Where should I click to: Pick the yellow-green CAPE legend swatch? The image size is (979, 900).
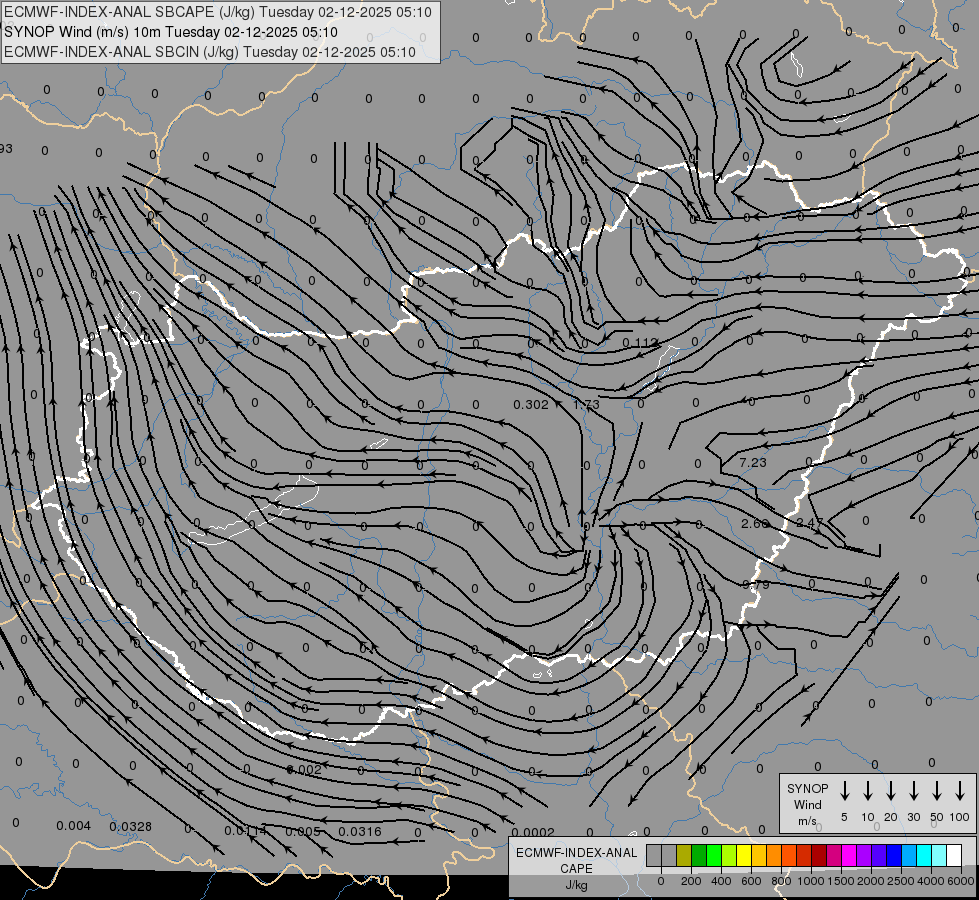pos(729,855)
